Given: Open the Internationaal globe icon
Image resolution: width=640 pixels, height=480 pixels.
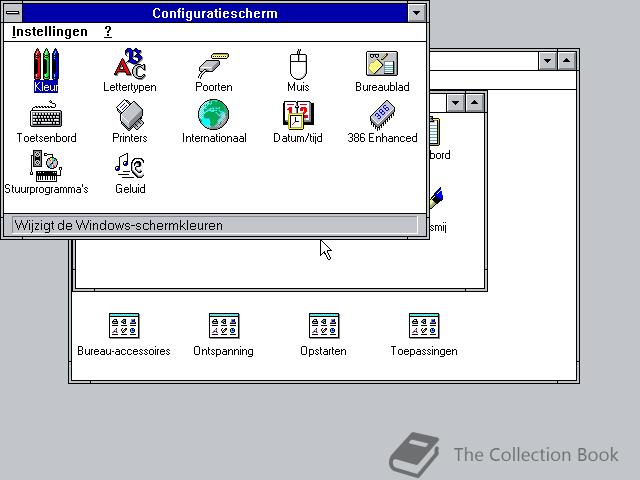Looking at the screenshot, I should point(214,122).
